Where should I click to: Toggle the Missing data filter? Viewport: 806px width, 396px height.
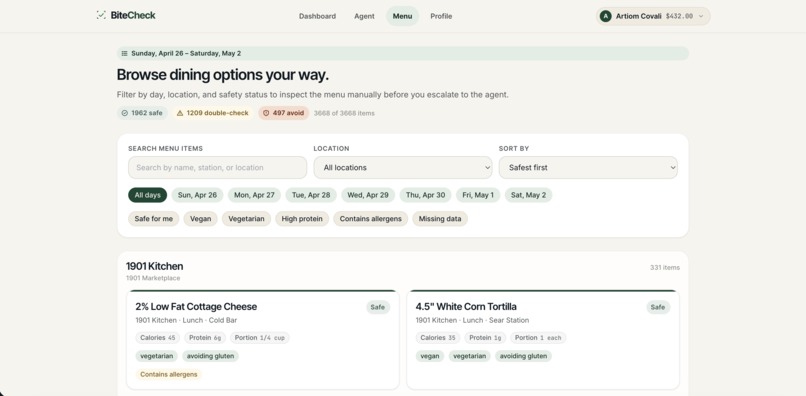click(440, 219)
